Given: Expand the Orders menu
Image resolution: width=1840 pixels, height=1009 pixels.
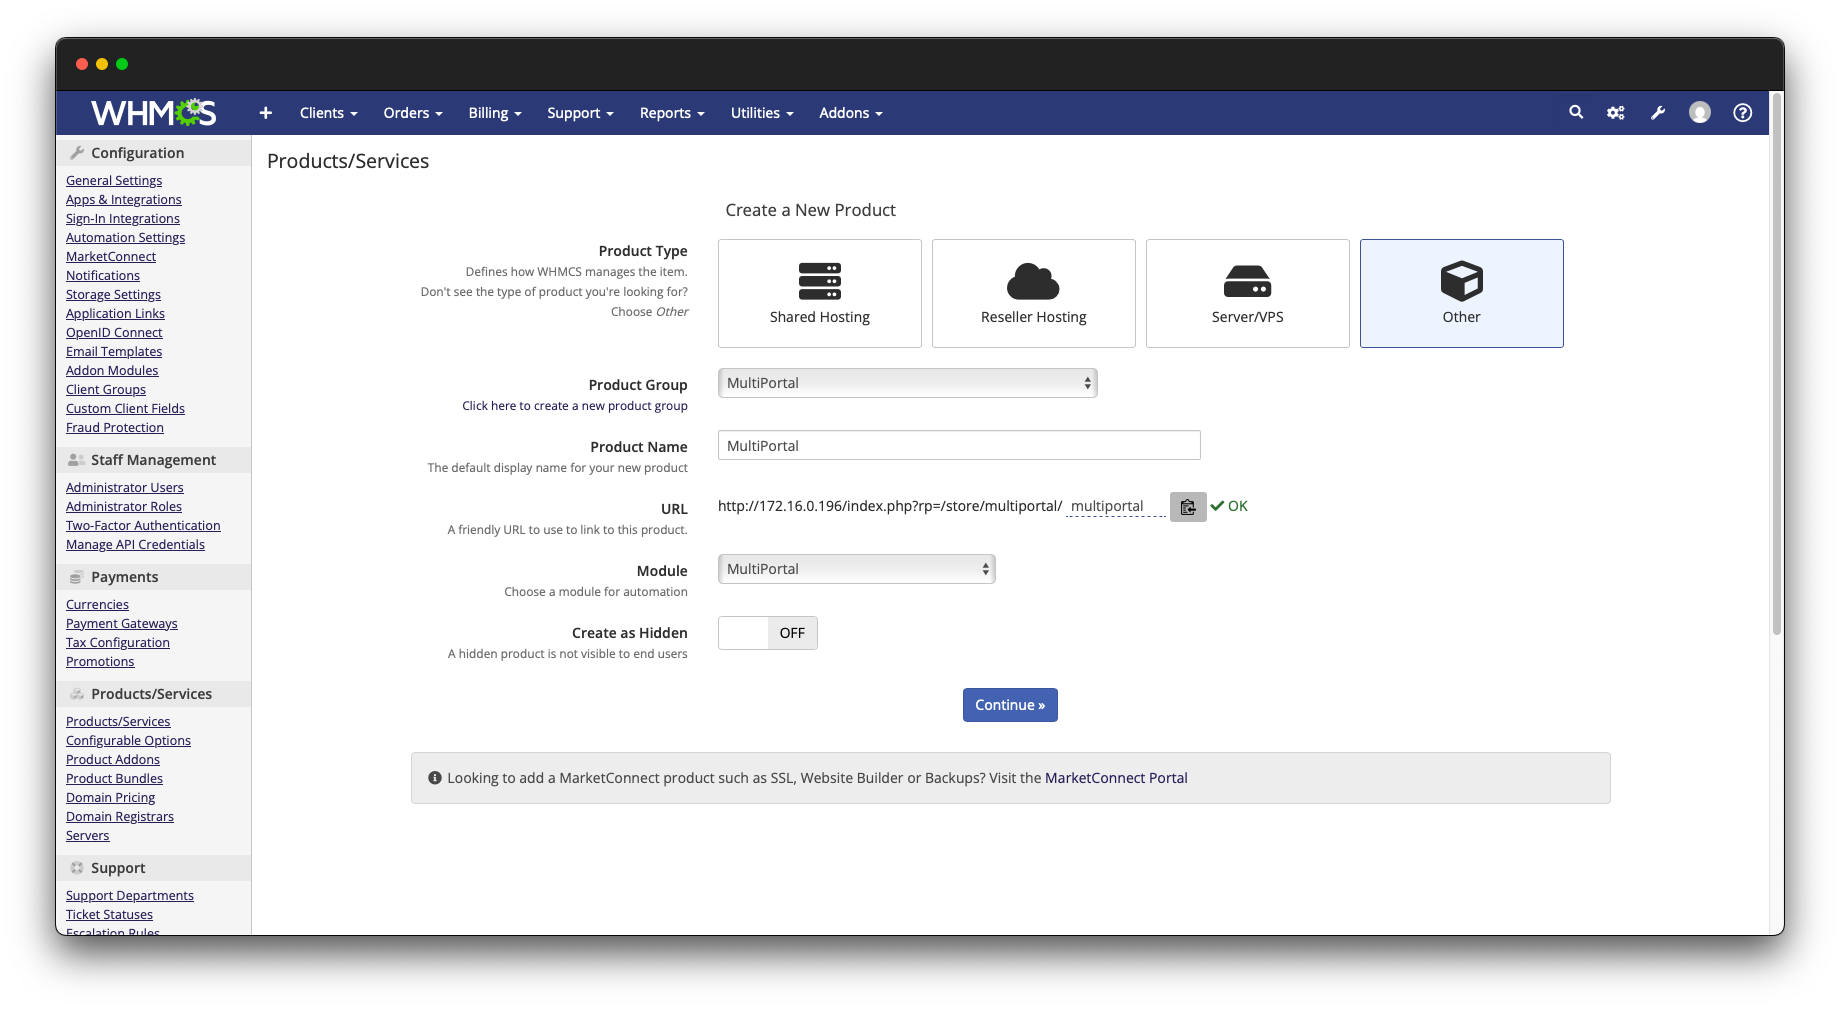Looking at the screenshot, I should [413, 113].
